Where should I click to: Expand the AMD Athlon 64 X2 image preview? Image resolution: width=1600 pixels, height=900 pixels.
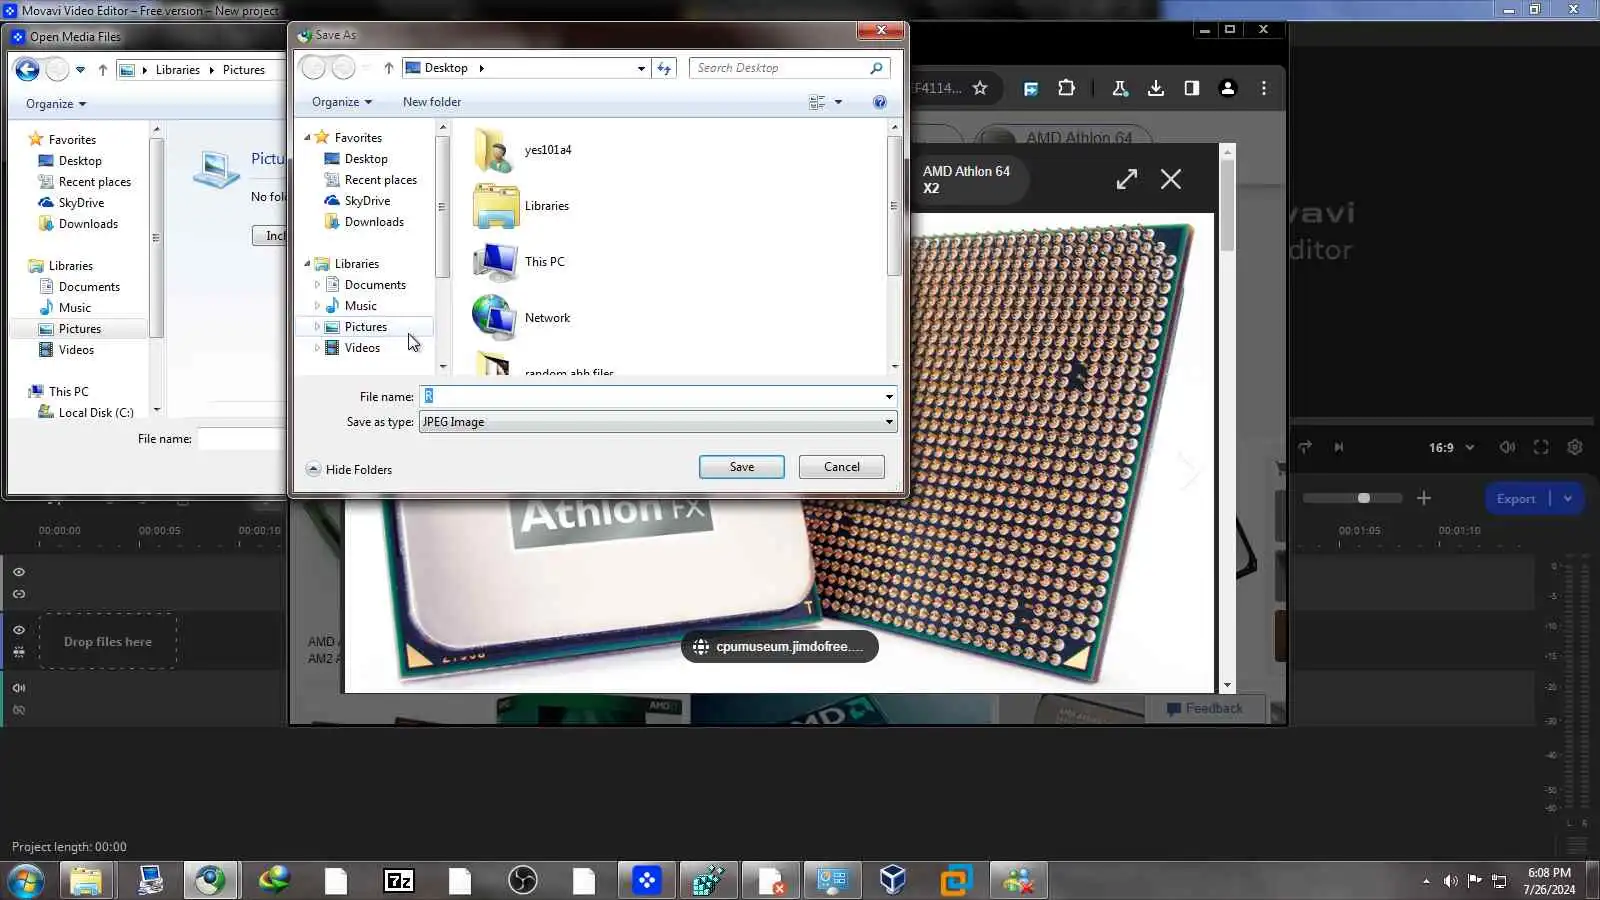click(x=1127, y=179)
